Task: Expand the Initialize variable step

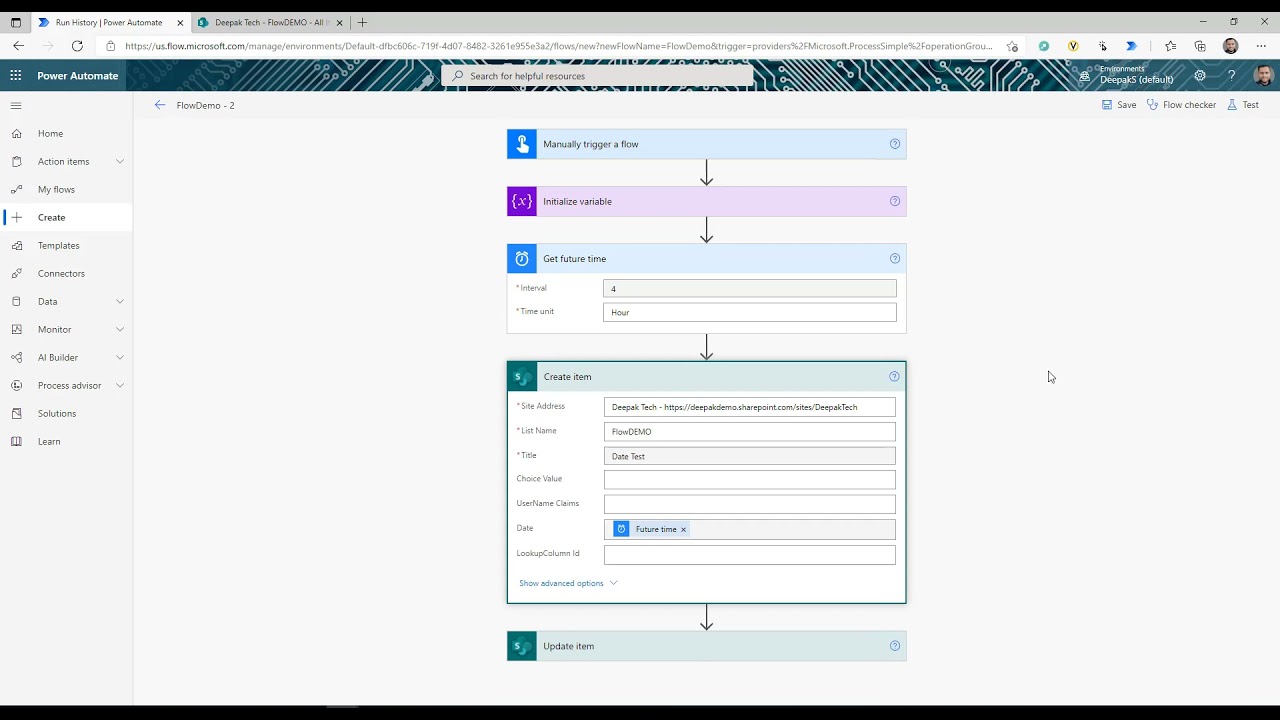Action: [x=706, y=201]
